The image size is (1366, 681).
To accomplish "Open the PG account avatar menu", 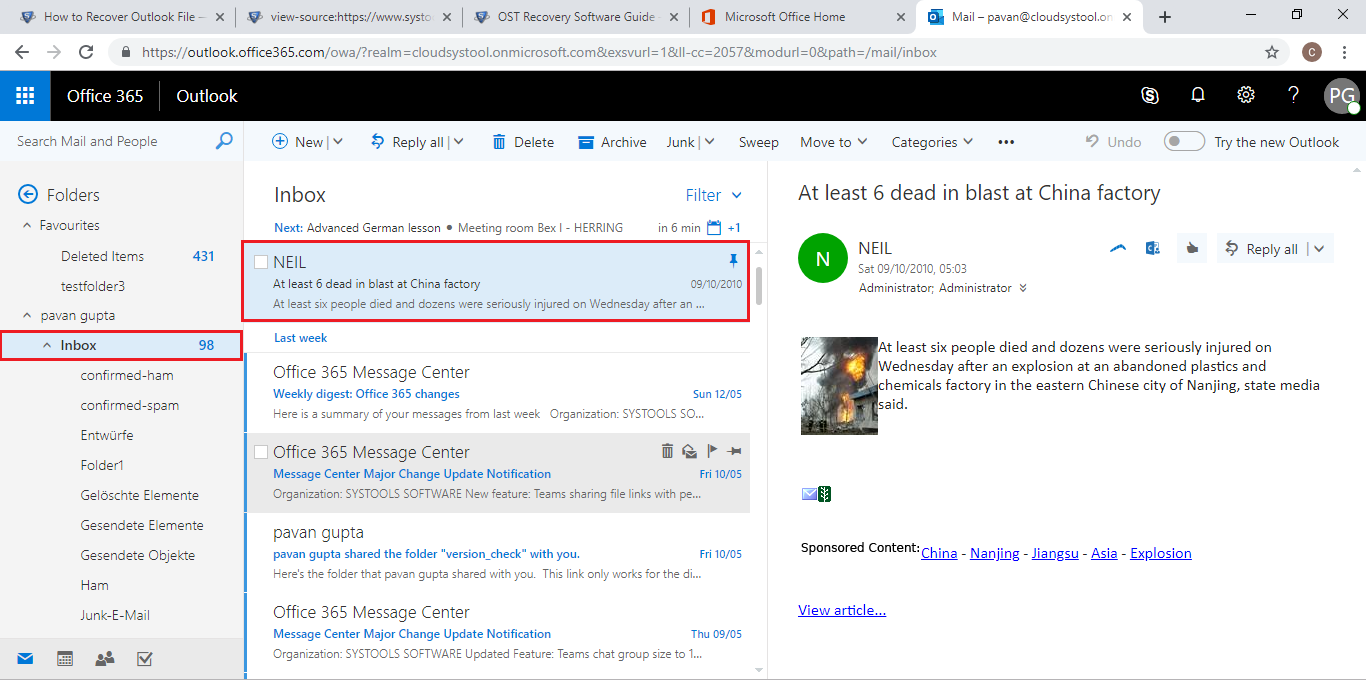I will pyautogui.click(x=1341, y=96).
